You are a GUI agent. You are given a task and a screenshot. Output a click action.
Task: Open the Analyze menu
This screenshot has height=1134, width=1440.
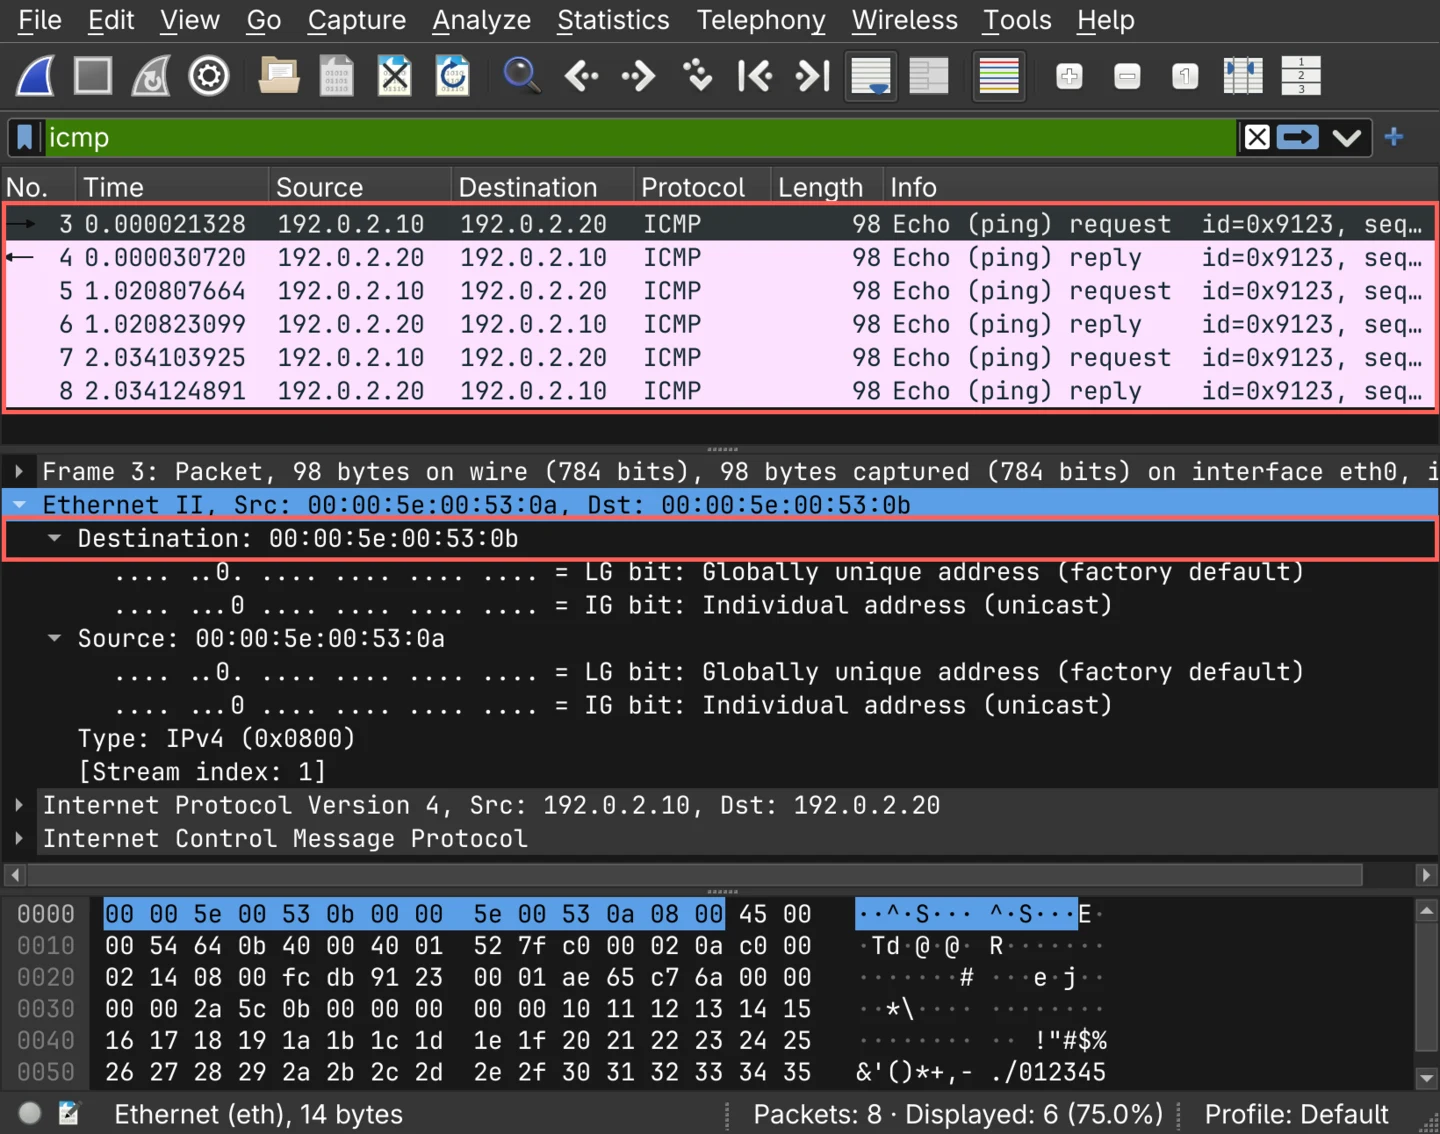(481, 20)
